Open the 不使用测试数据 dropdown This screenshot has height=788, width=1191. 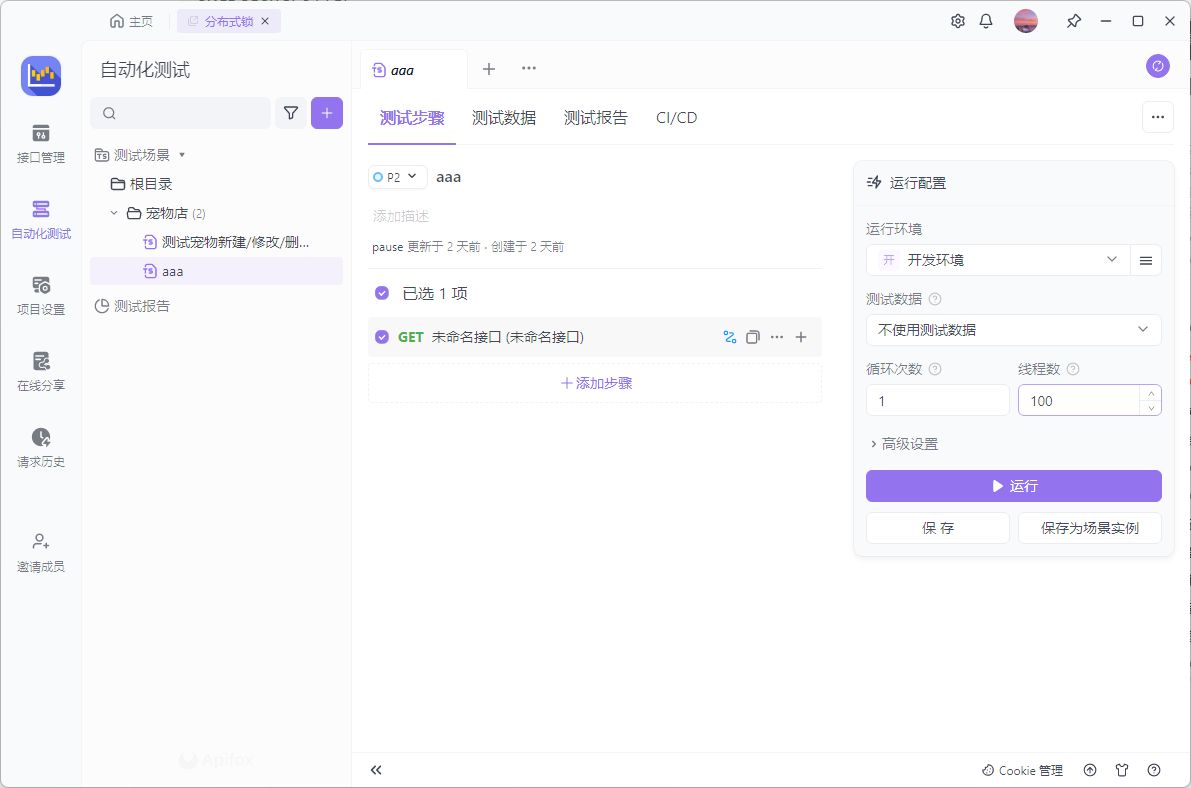point(1013,330)
